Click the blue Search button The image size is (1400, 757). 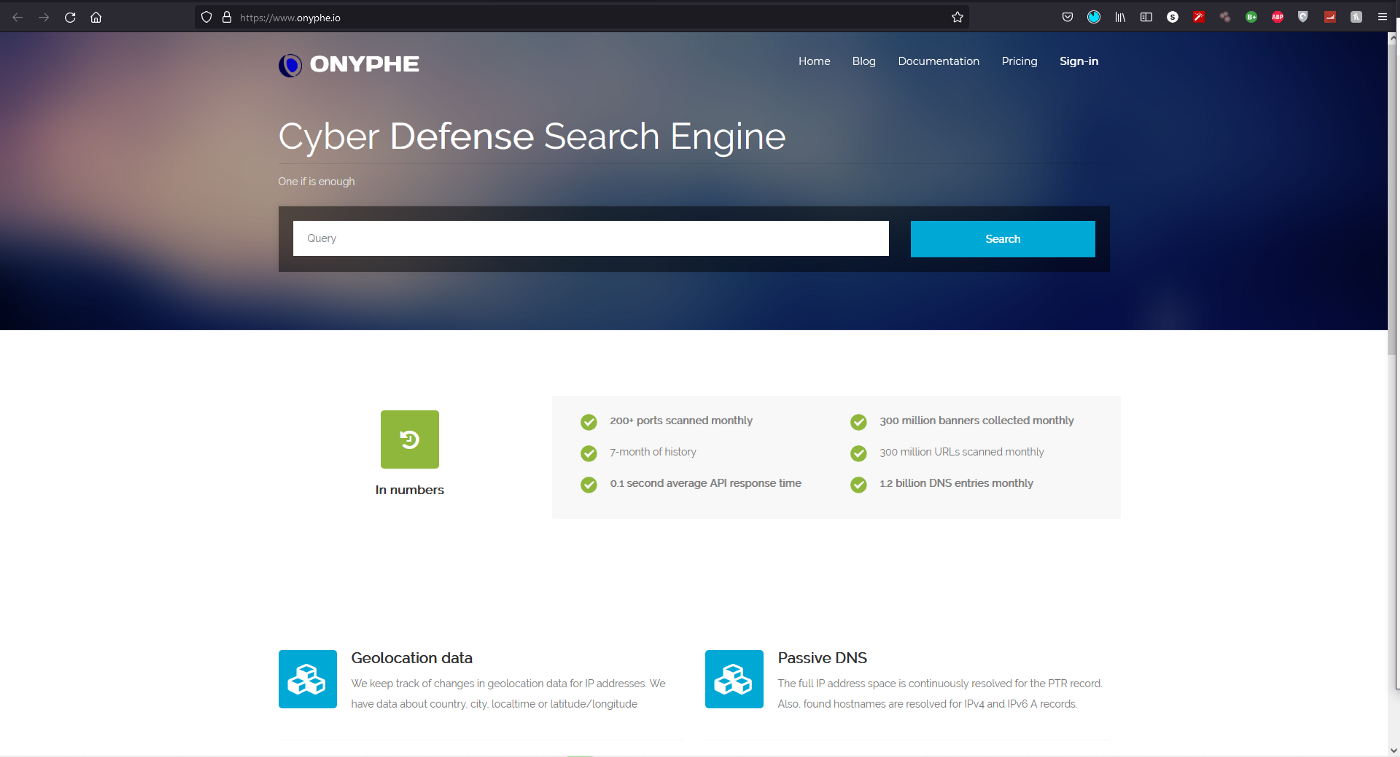[1003, 239]
